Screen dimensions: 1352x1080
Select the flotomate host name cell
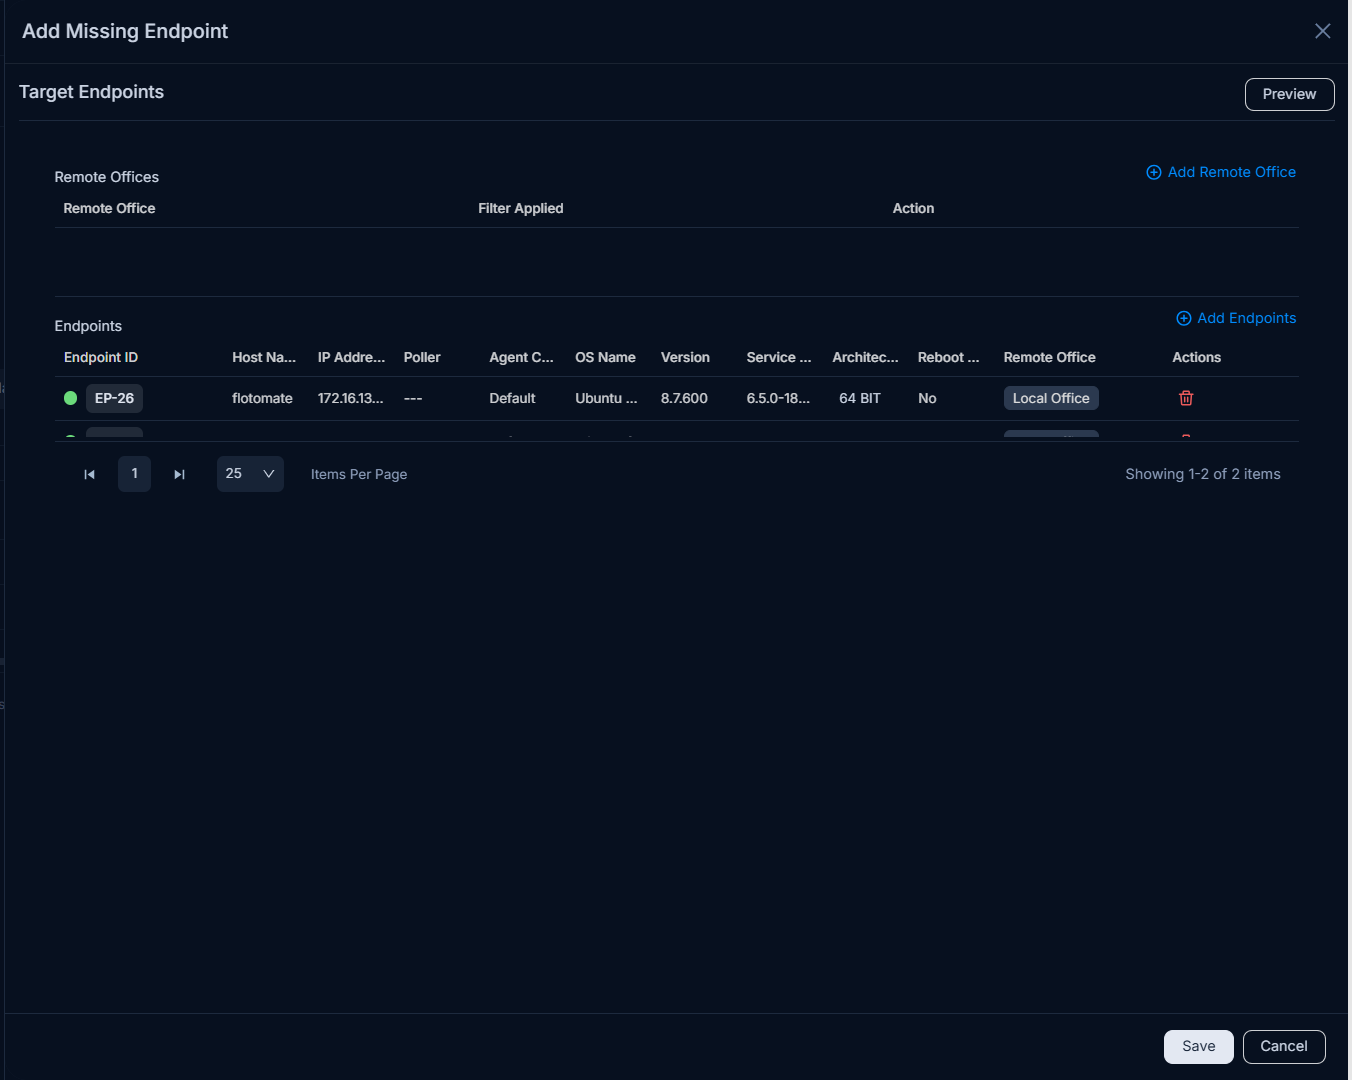tap(262, 398)
